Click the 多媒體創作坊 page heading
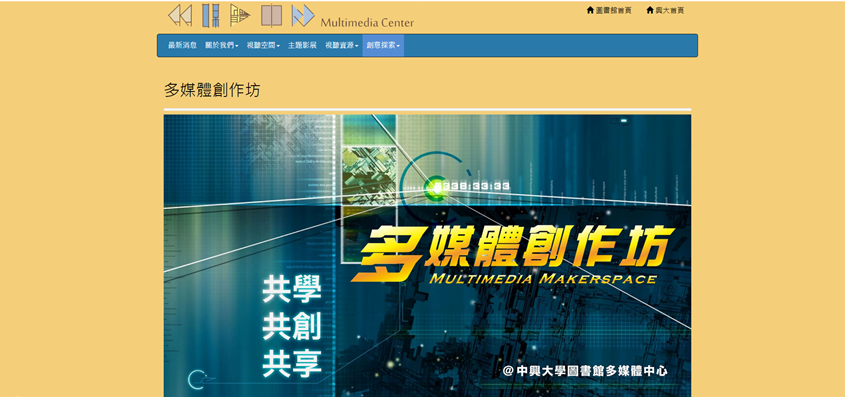 click(x=212, y=90)
